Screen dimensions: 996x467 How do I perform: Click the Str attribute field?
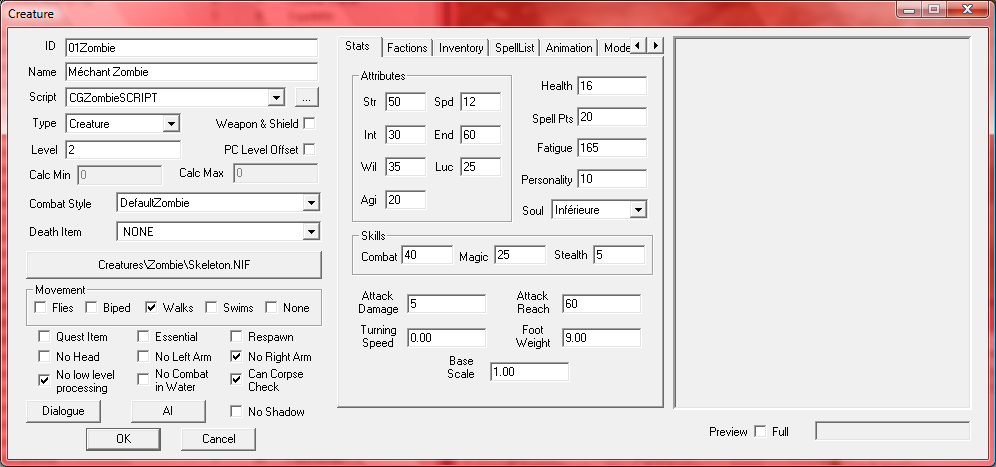click(405, 102)
